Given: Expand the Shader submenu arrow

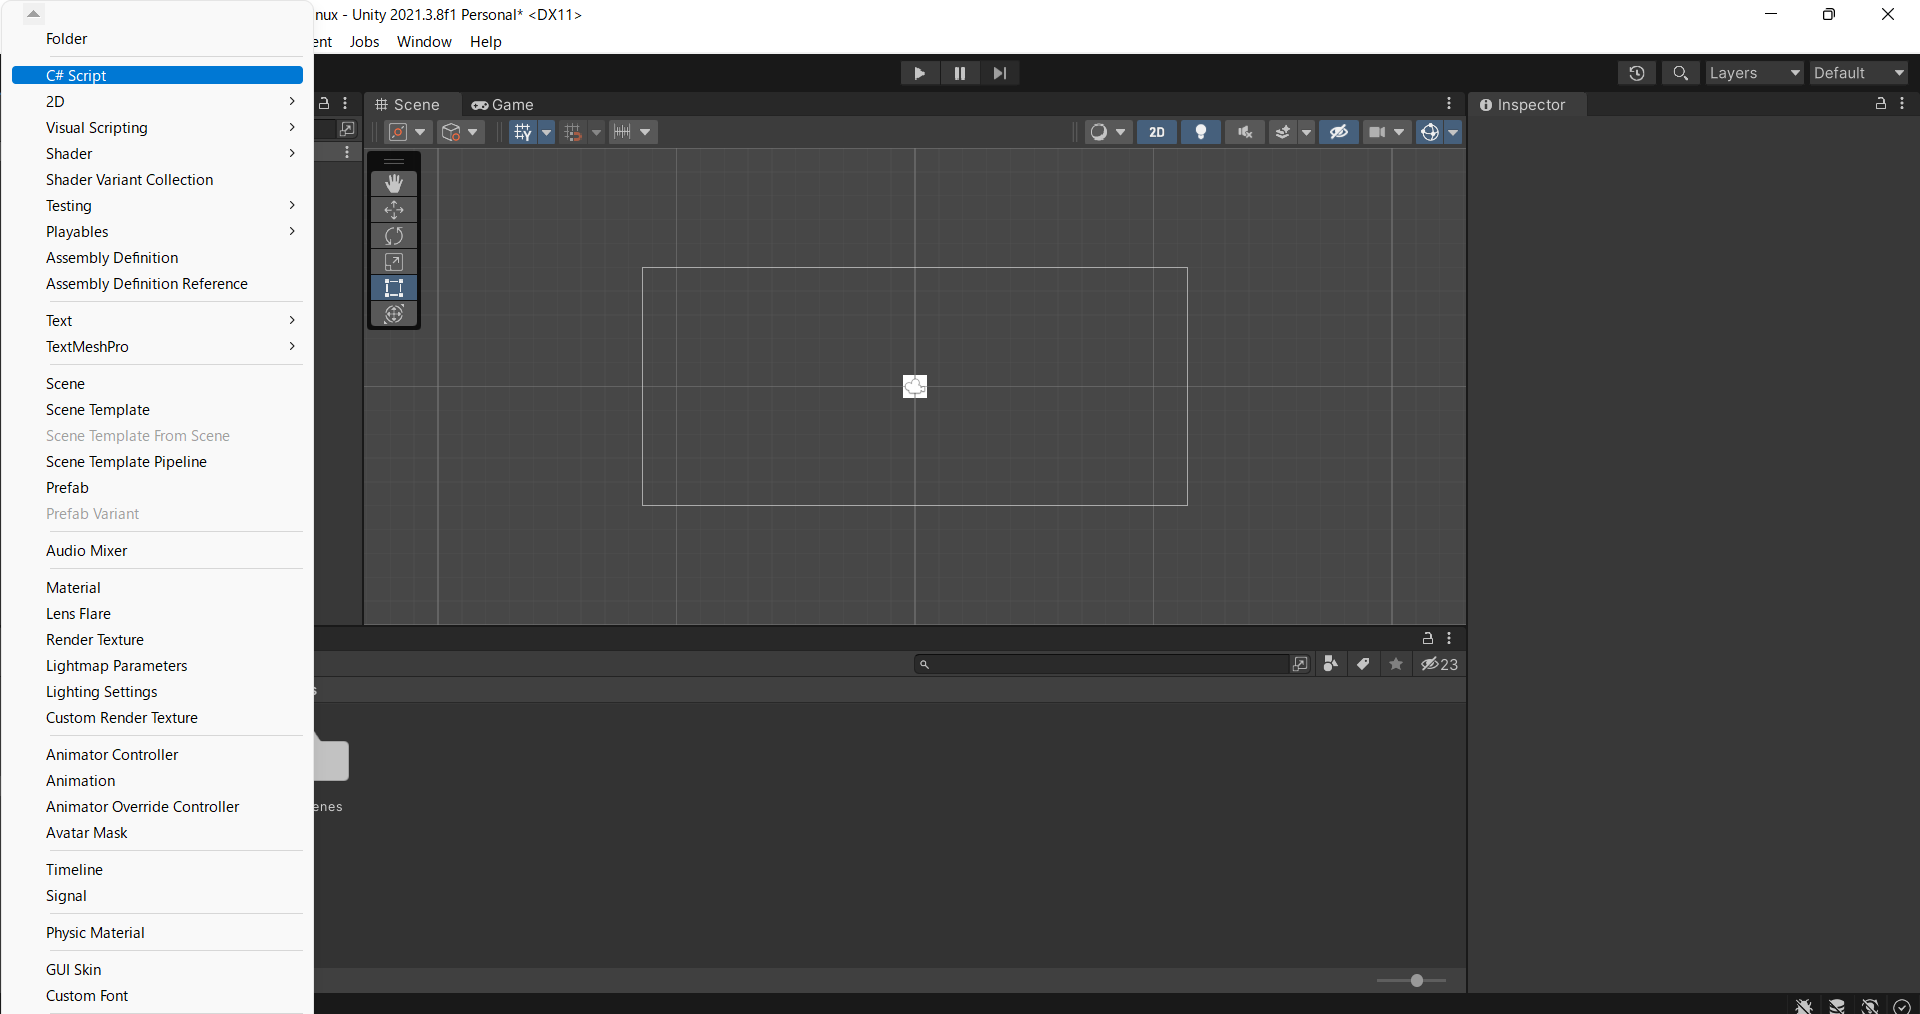Looking at the screenshot, I should point(292,153).
